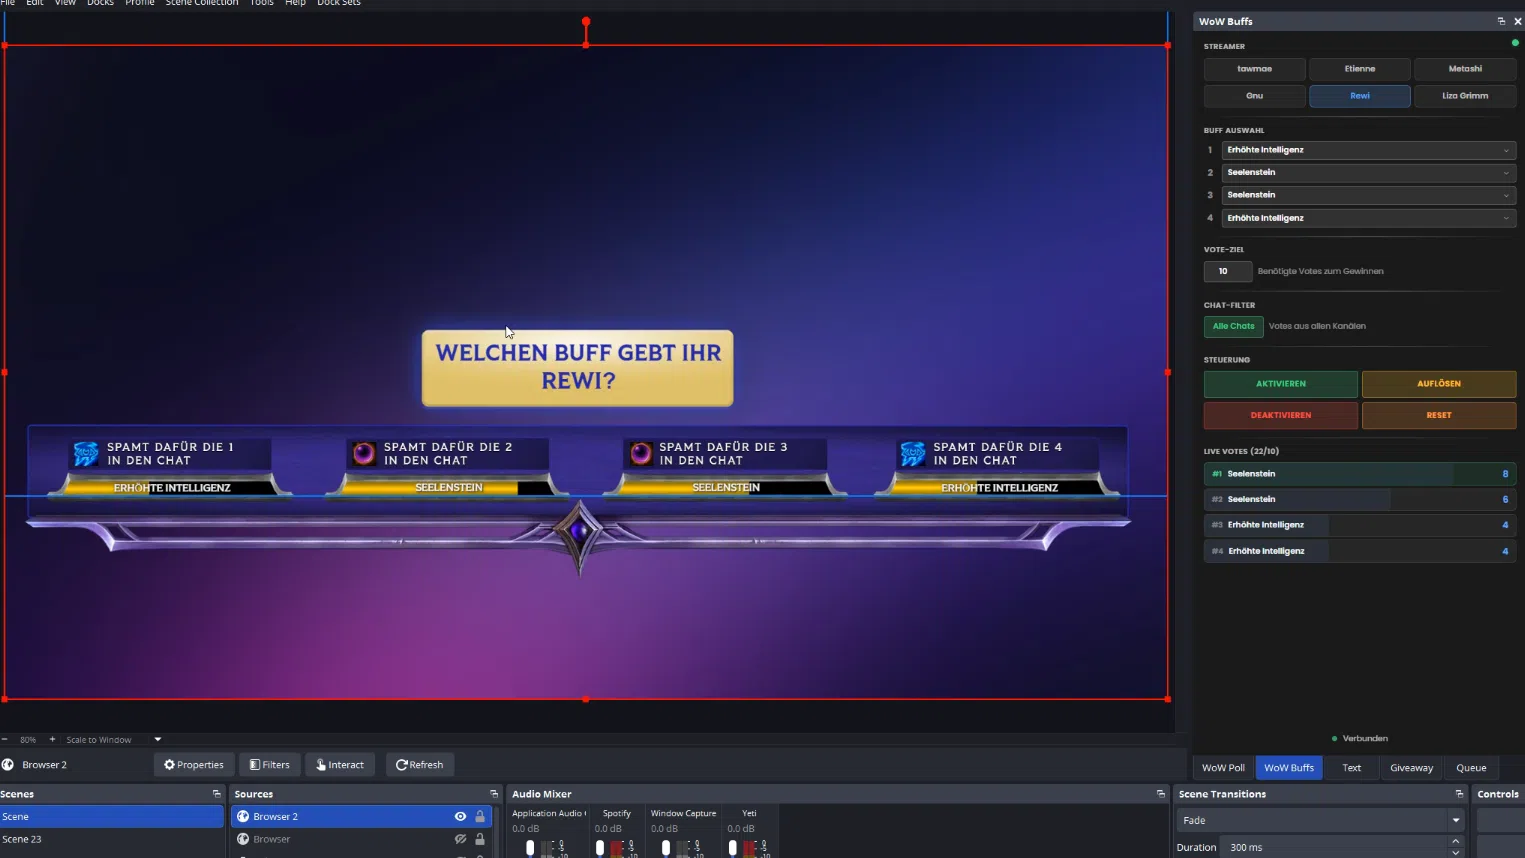Click the Filters icon button
The image size is (1525, 858).
[269, 765]
